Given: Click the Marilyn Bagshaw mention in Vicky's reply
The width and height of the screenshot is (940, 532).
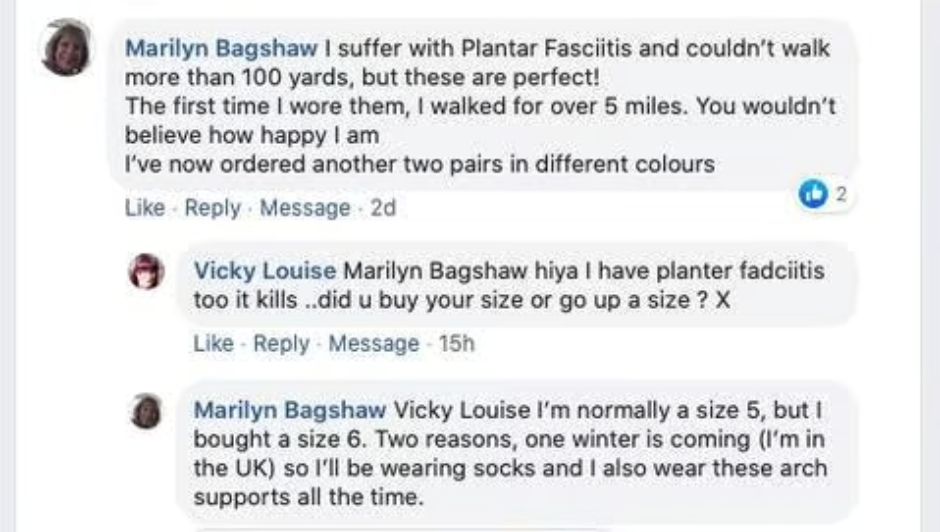Looking at the screenshot, I should [436, 271].
